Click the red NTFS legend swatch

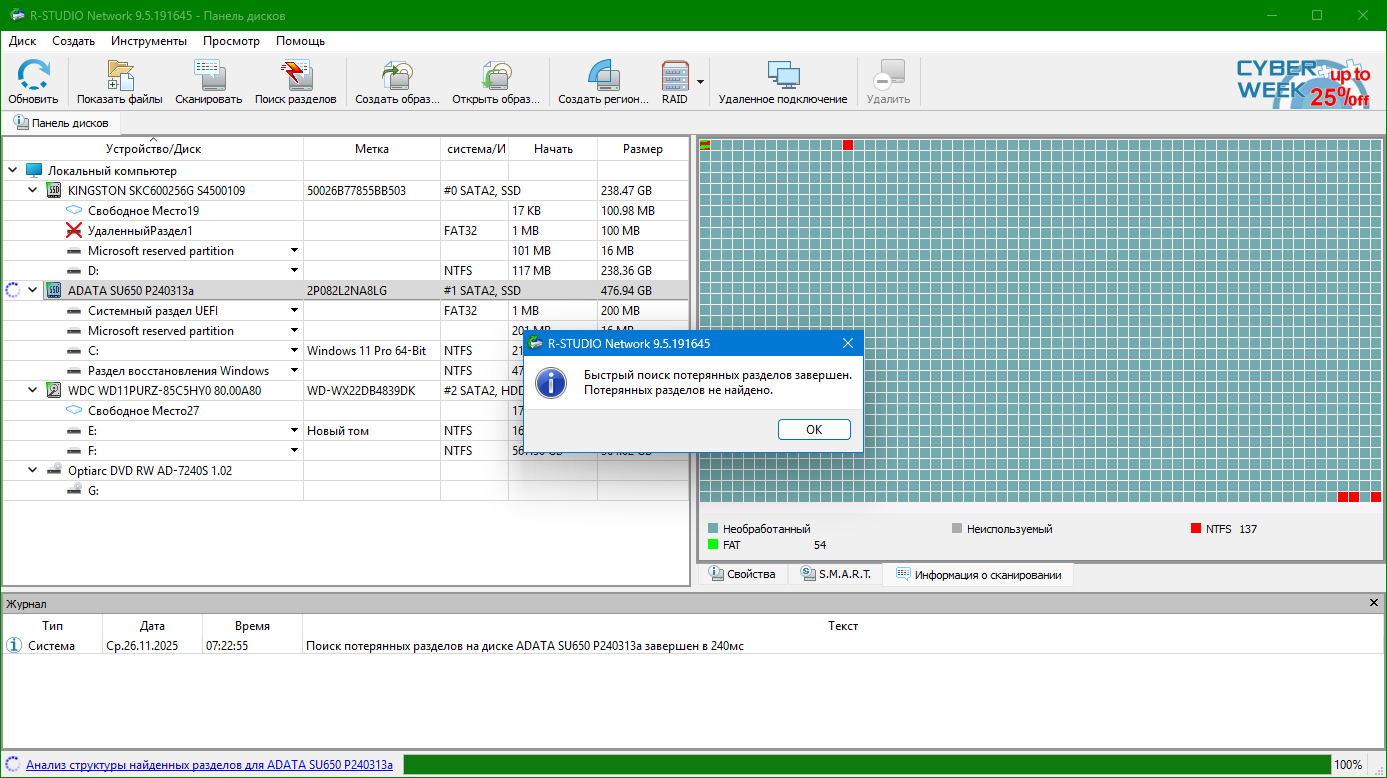[1195, 528]
